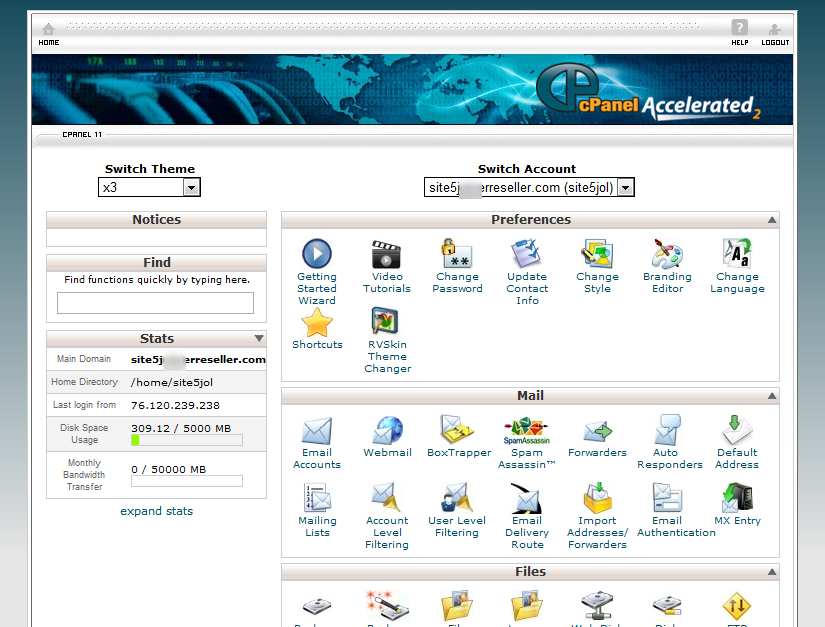Open the Switch Account dropdown
The height and width of the screenshot is (627, 825).
pos(529,187)
